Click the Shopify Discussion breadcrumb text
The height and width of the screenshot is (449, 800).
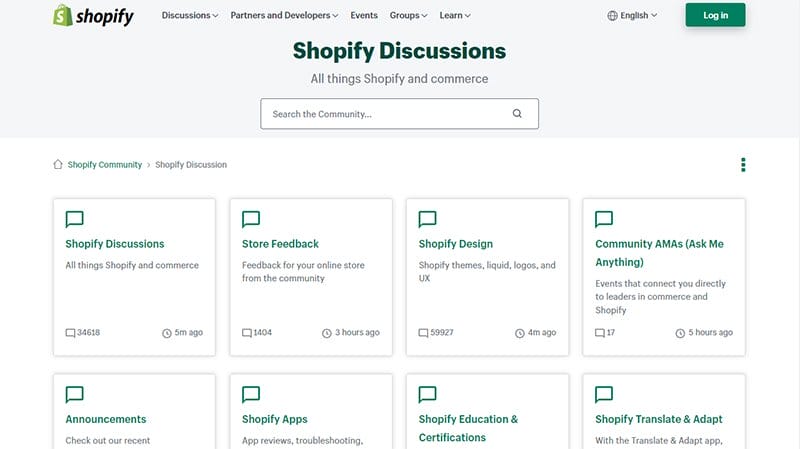[x=191, y=164]
